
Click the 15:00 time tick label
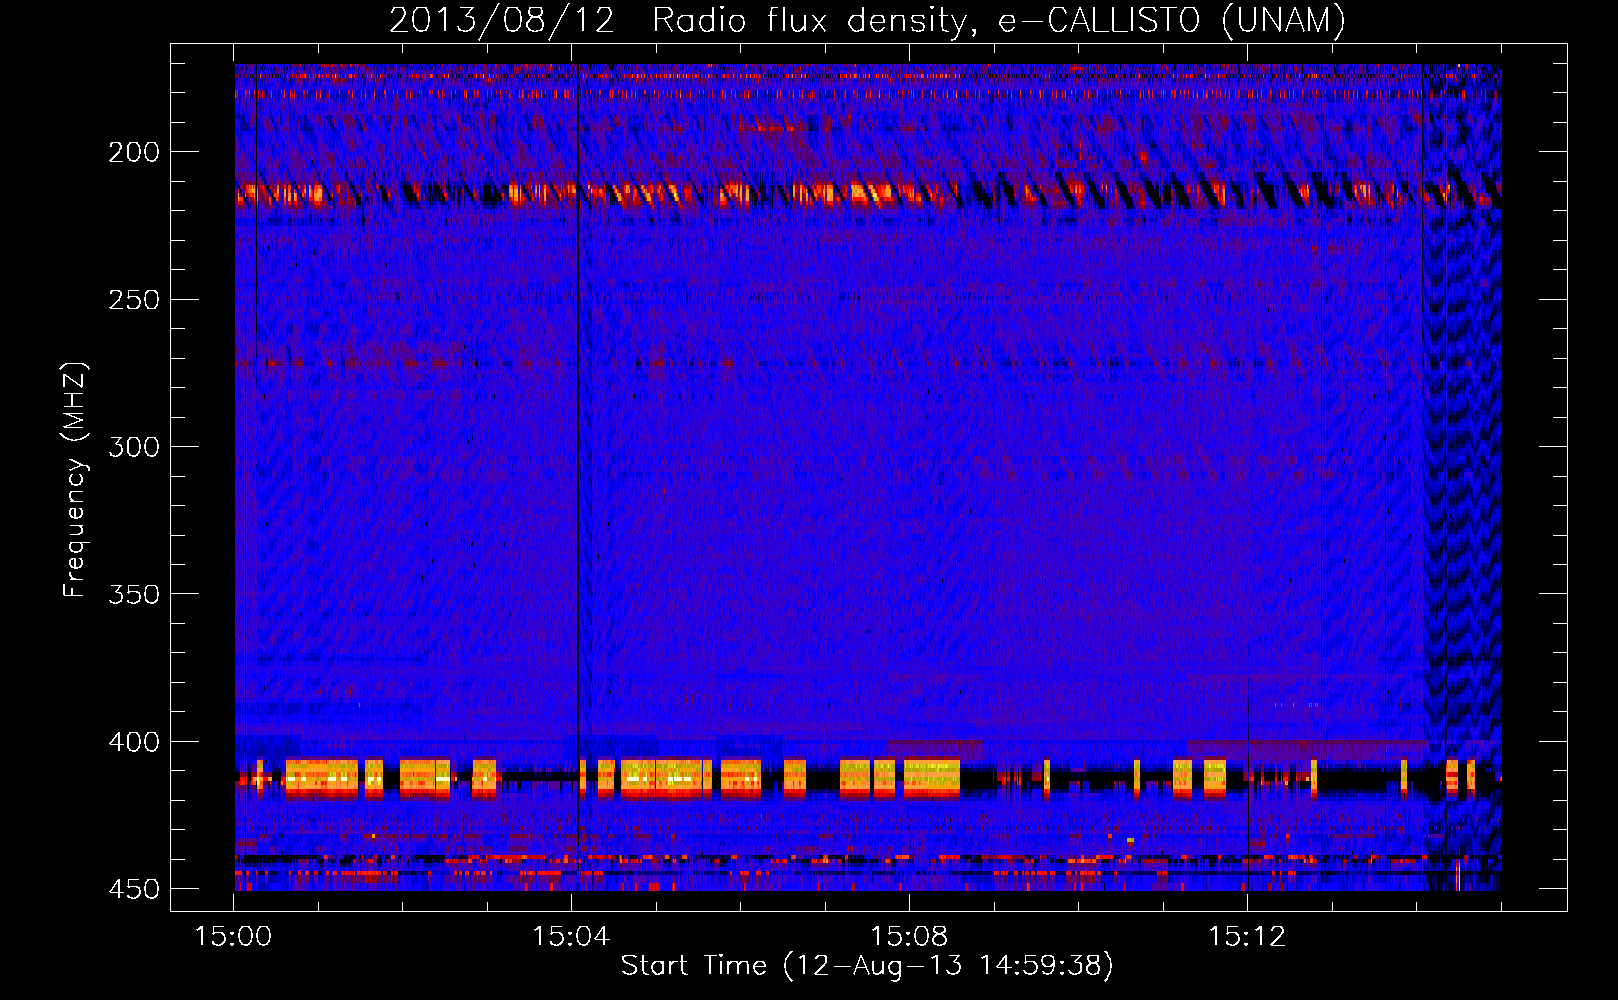pyautogui.click(x=233, y=937)
